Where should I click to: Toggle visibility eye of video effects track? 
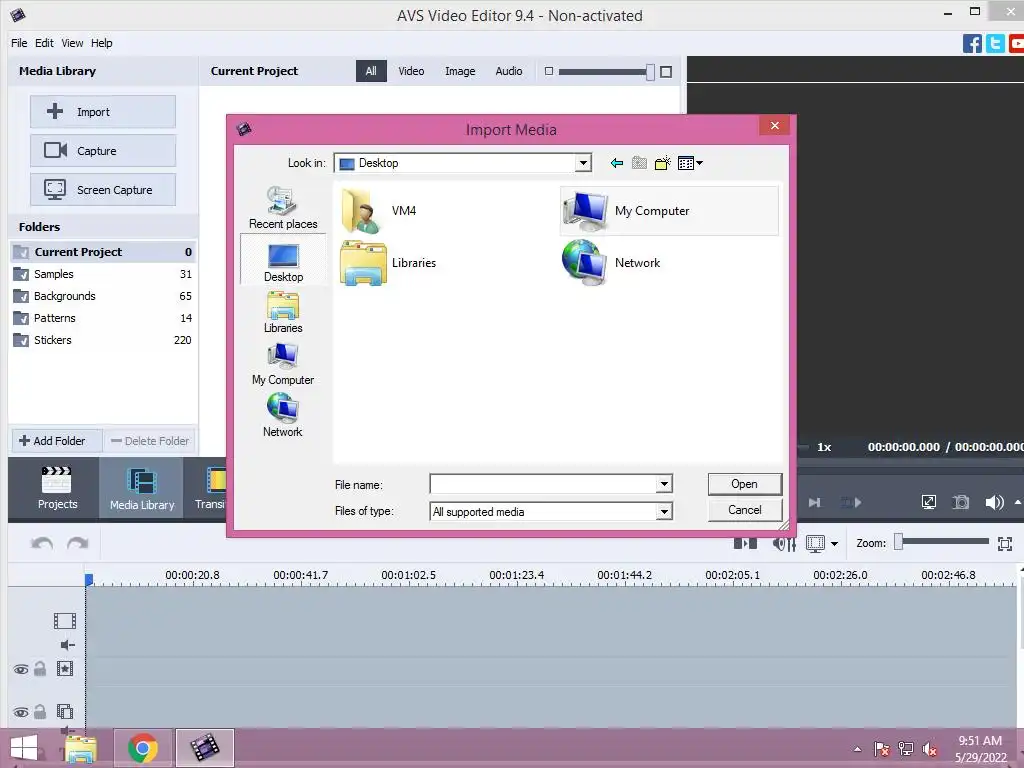pos(21,669)
